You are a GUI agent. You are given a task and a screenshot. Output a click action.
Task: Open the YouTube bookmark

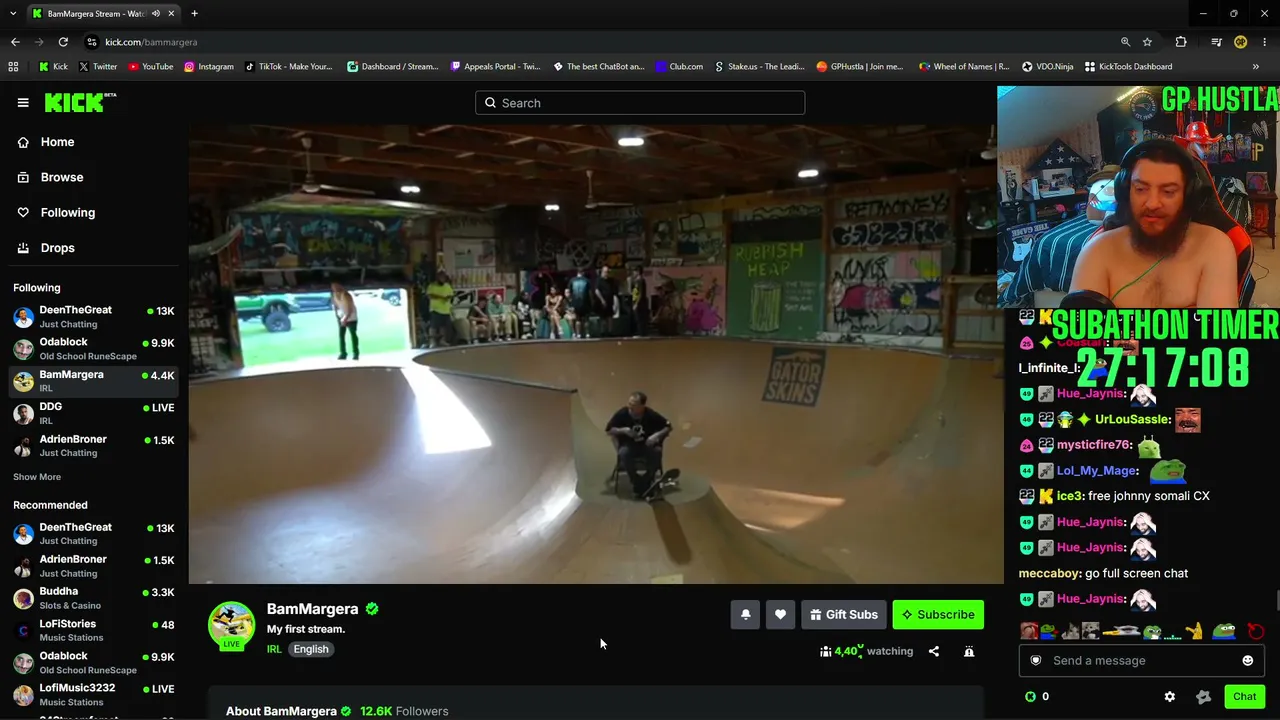(x=150, y=67)
